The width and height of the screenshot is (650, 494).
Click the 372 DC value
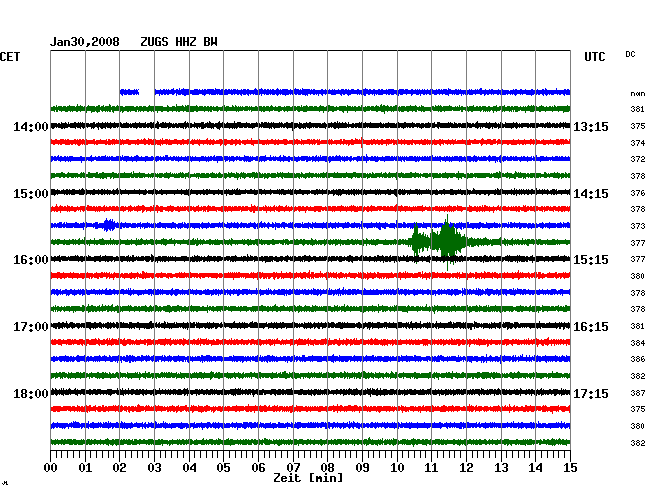click(x=638, y=159)
